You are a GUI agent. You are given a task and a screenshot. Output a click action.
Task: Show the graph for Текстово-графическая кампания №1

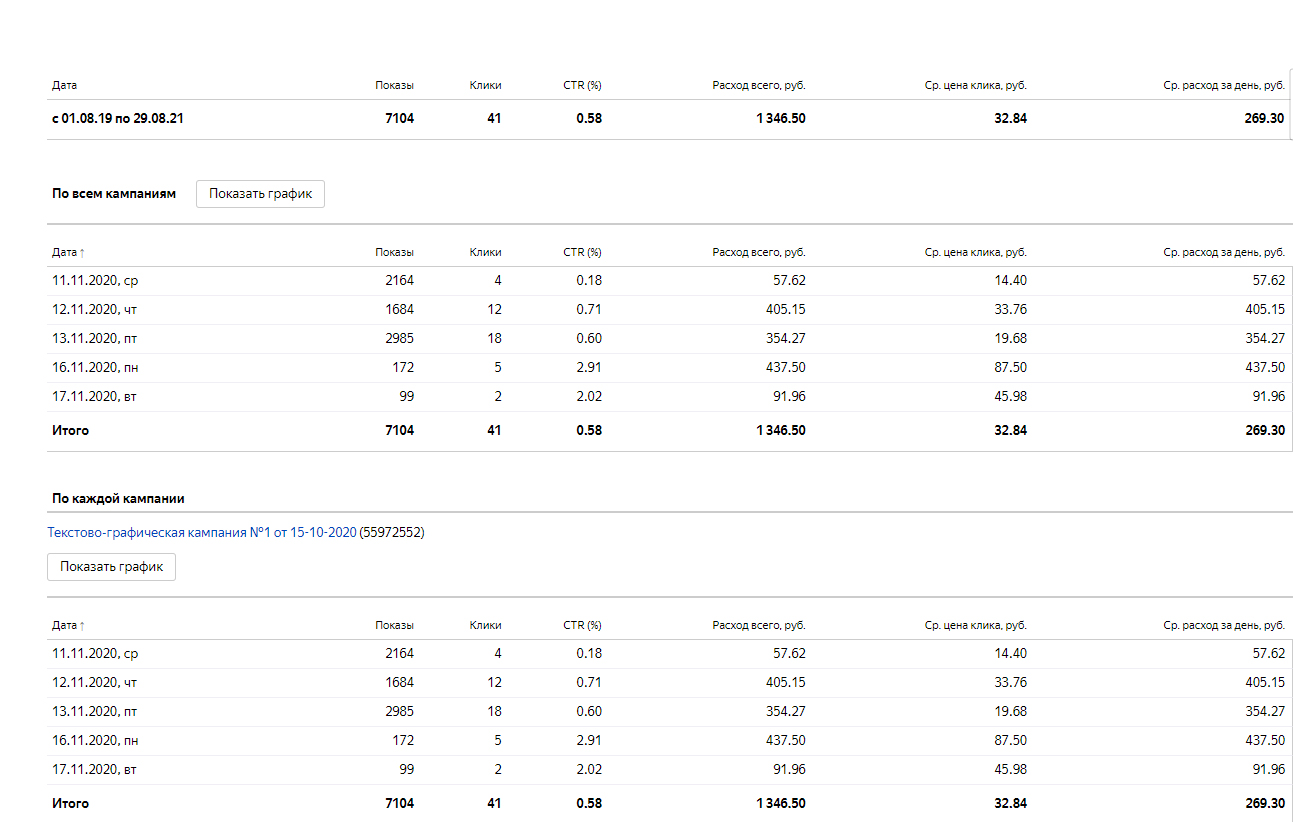click(x=111, y=567)
